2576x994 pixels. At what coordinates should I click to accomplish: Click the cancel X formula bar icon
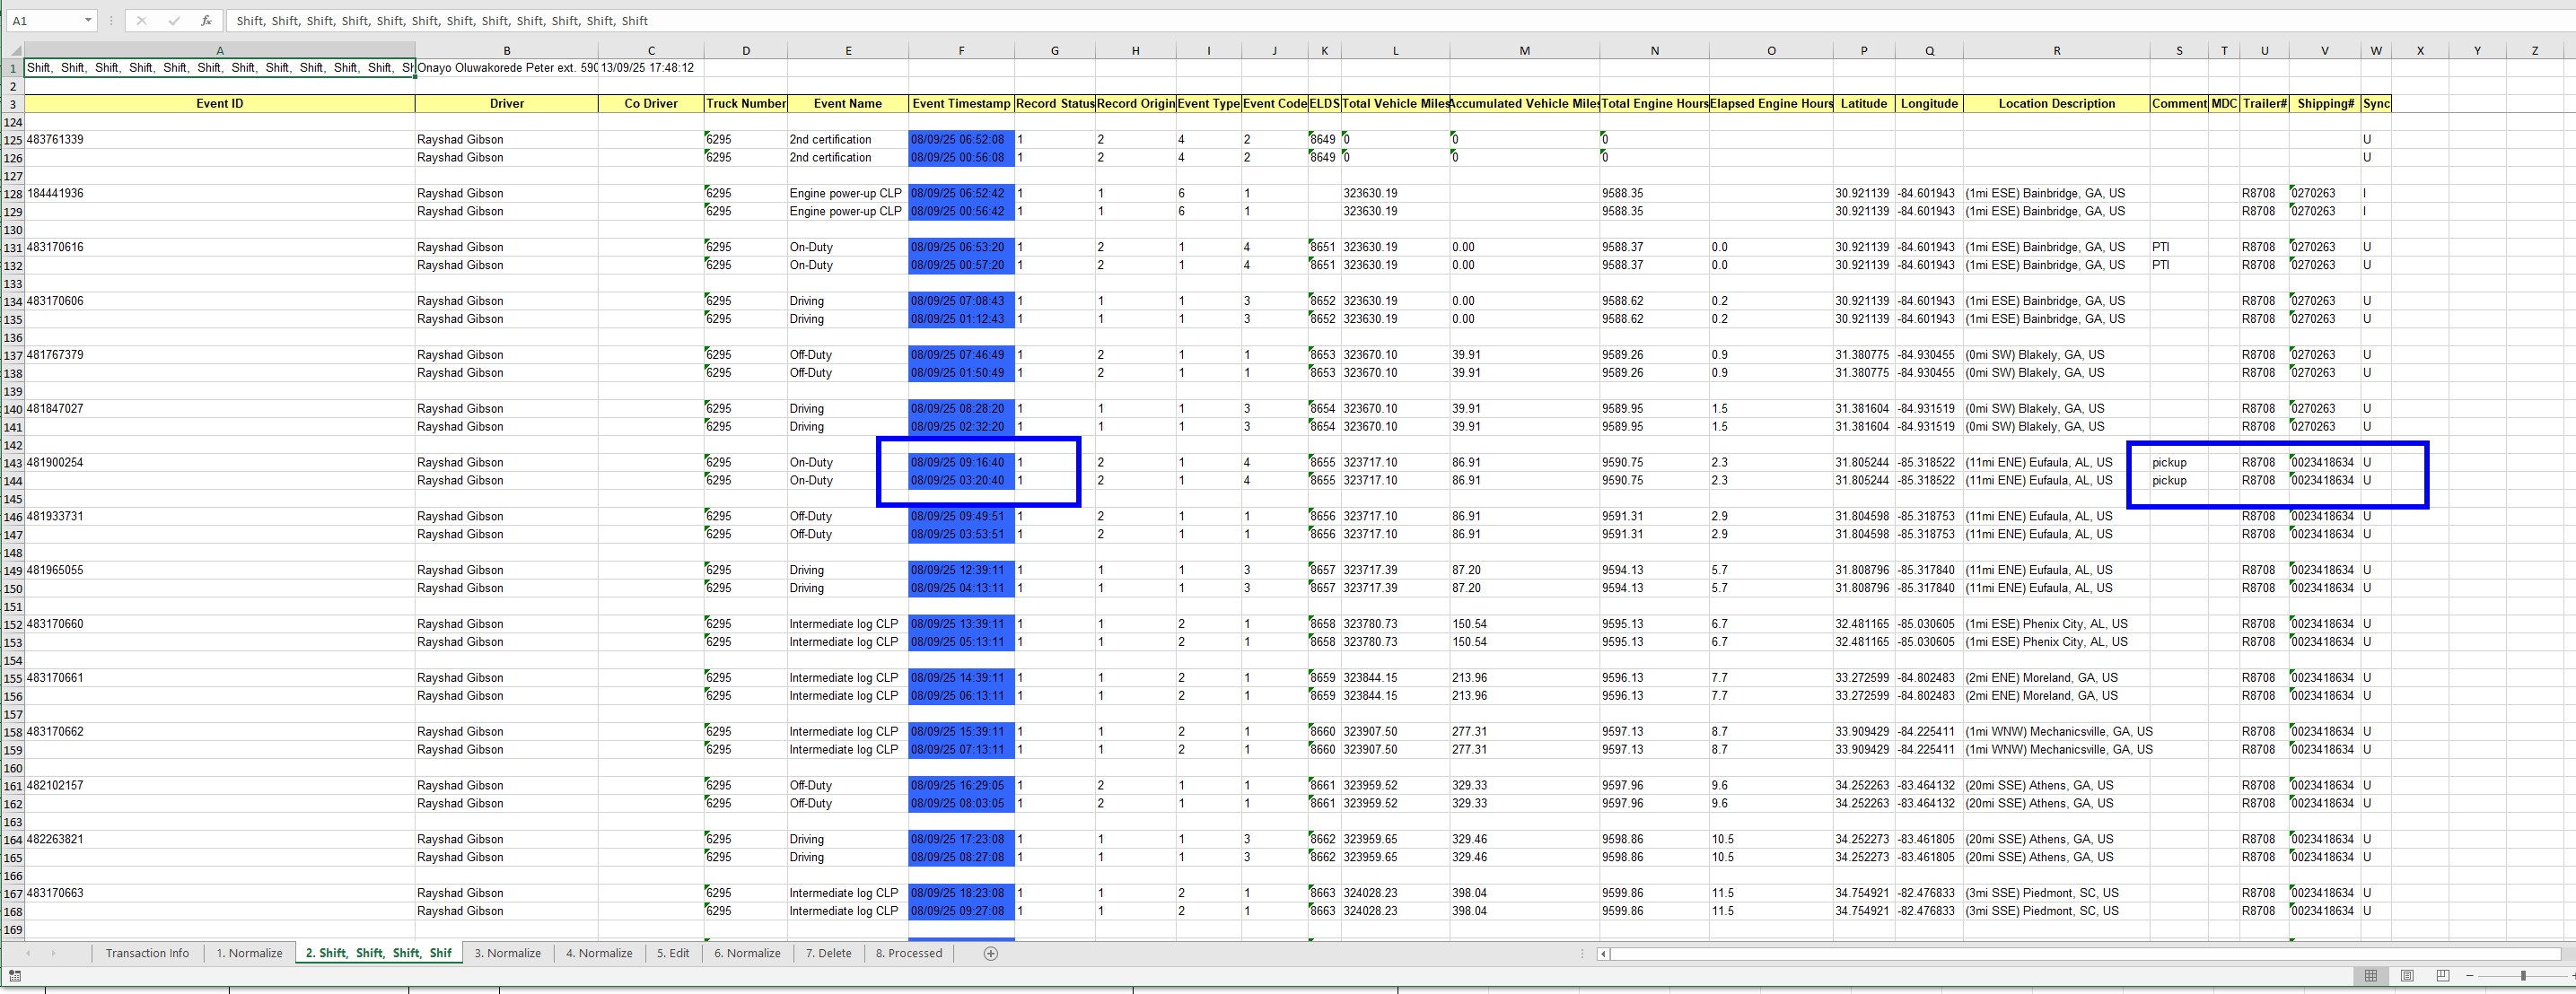click(141, 20)
